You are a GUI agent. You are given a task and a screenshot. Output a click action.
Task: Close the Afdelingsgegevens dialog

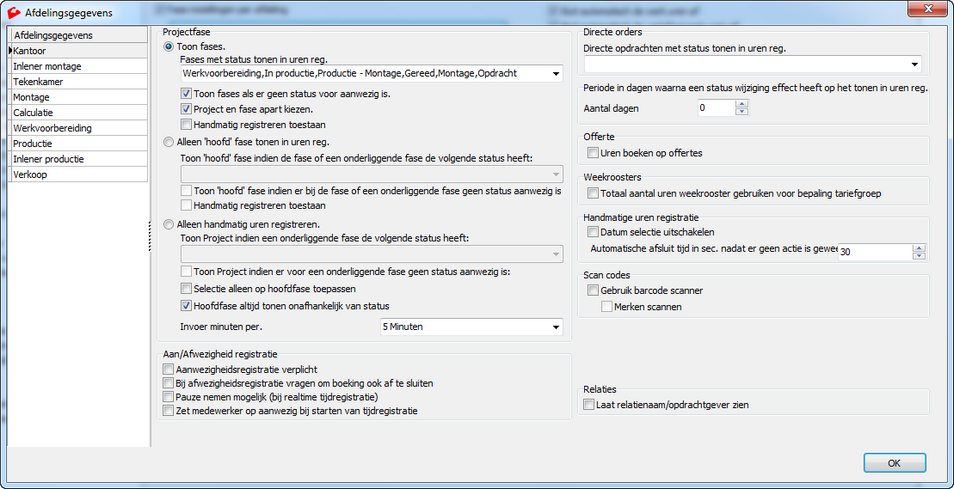click(928, 8)
